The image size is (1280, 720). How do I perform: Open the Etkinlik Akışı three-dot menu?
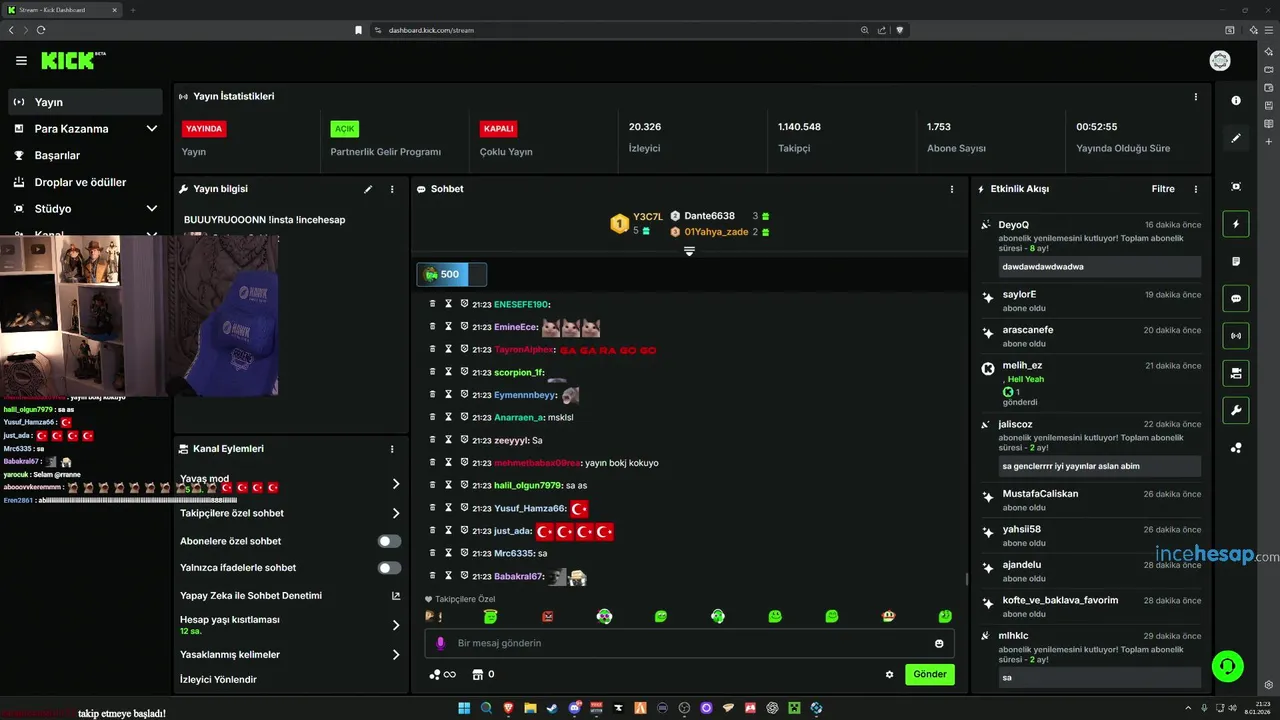click(1195, 189)
